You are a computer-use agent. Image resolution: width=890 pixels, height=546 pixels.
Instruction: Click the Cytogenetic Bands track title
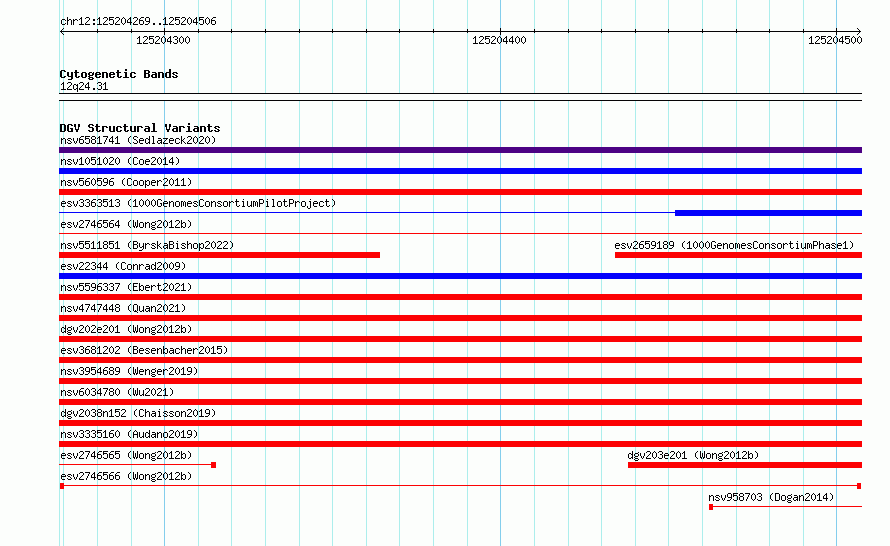click(x=119, y=74)
